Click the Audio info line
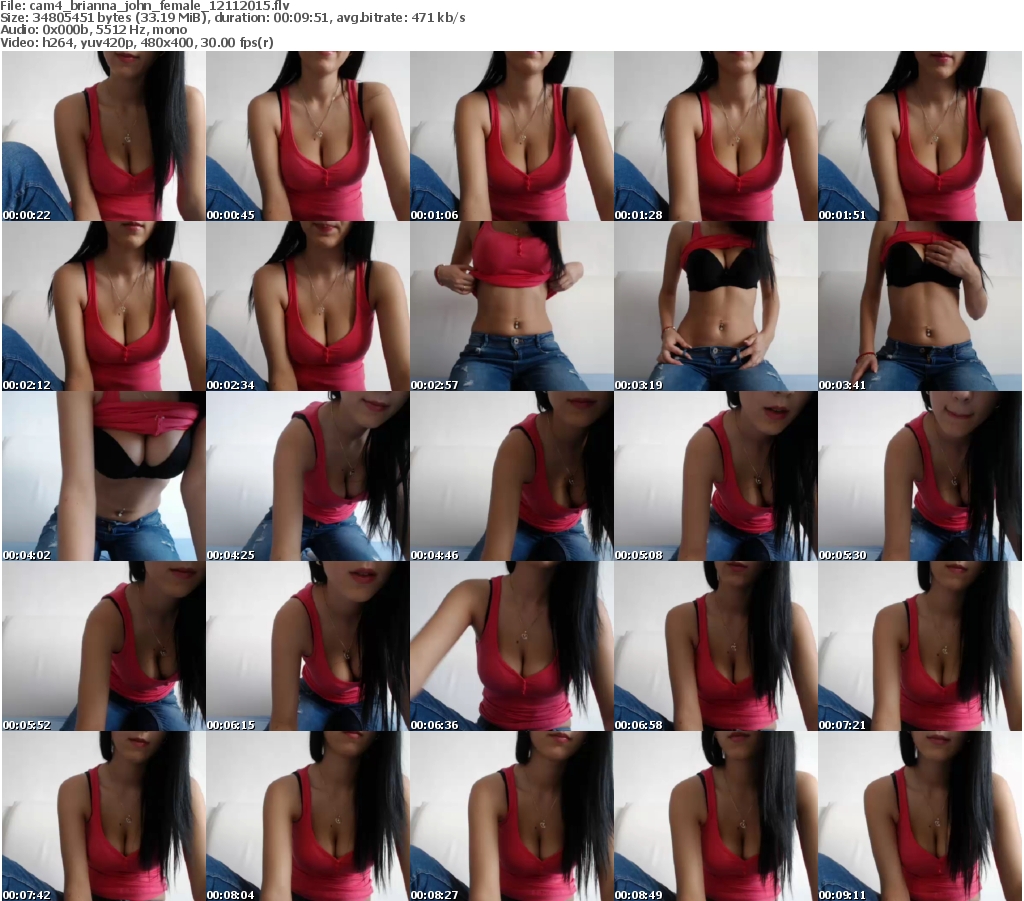The width and height of the screenshot is (1024, 901). (x=93, y=30)
